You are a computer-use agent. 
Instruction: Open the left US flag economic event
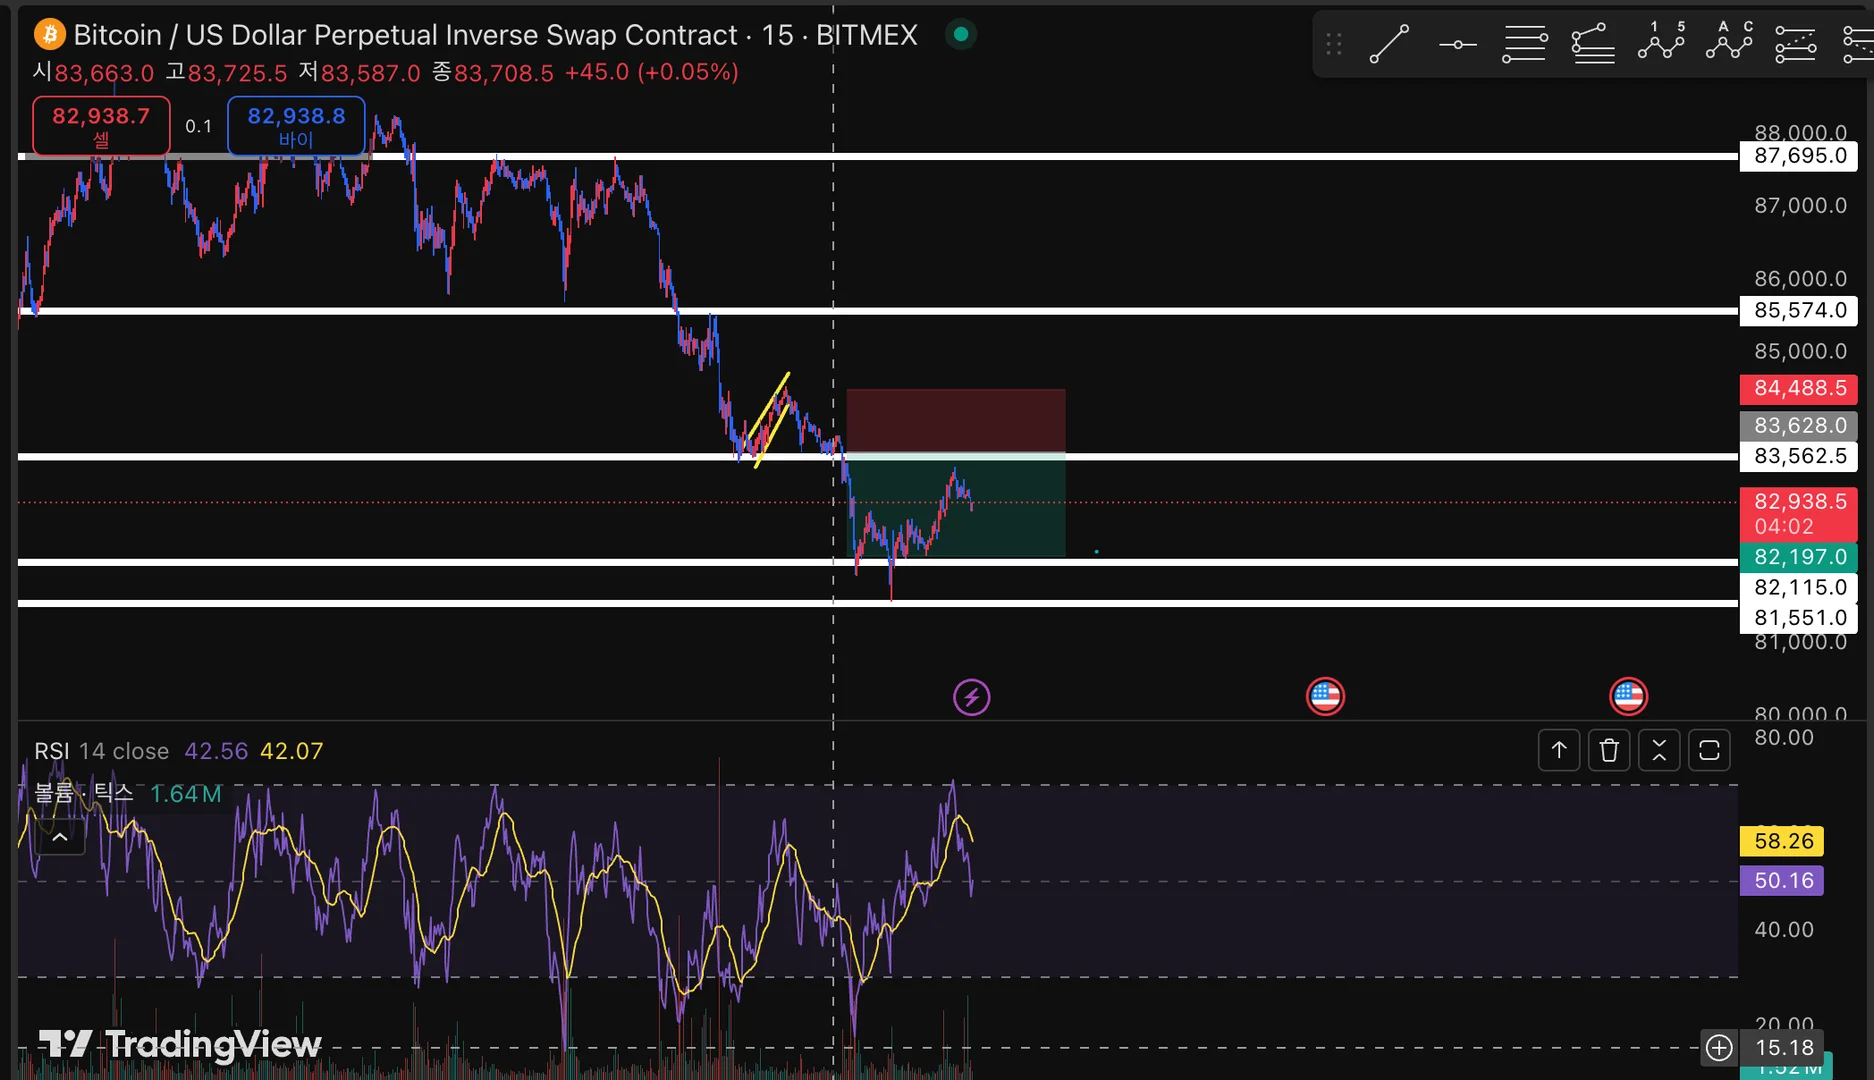(x=1325, y=696)
